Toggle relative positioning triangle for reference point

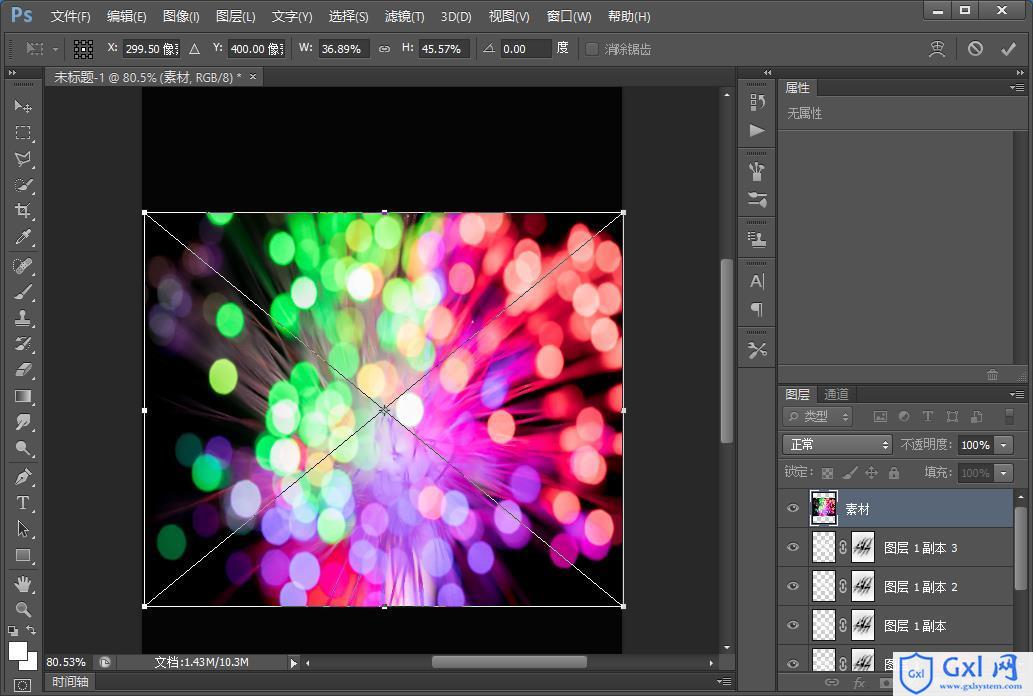(x=194, y=49)
